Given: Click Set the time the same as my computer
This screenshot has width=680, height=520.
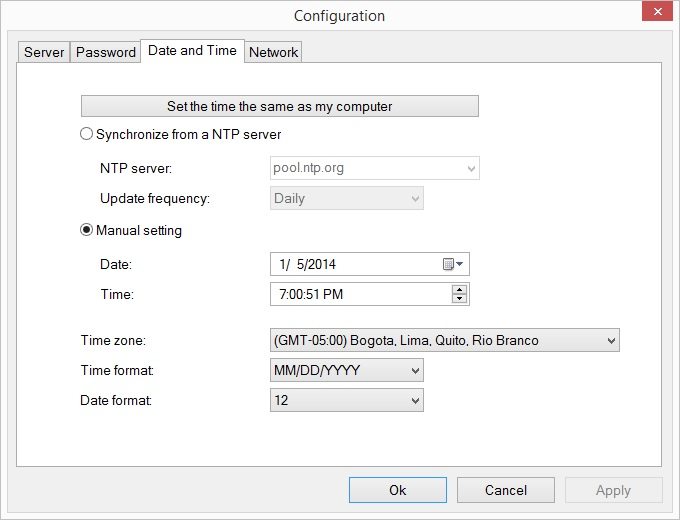Looking at the screenshot, I should pos(280,106).
